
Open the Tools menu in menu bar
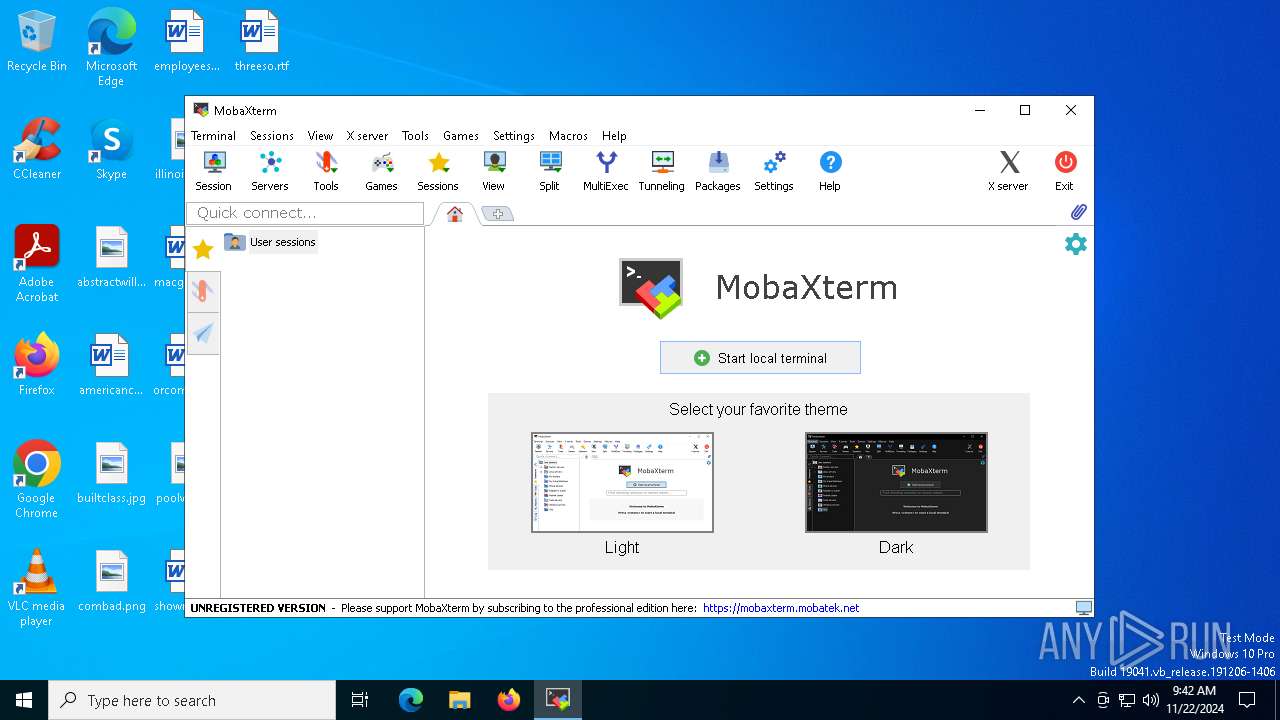(x=415, y=136)
